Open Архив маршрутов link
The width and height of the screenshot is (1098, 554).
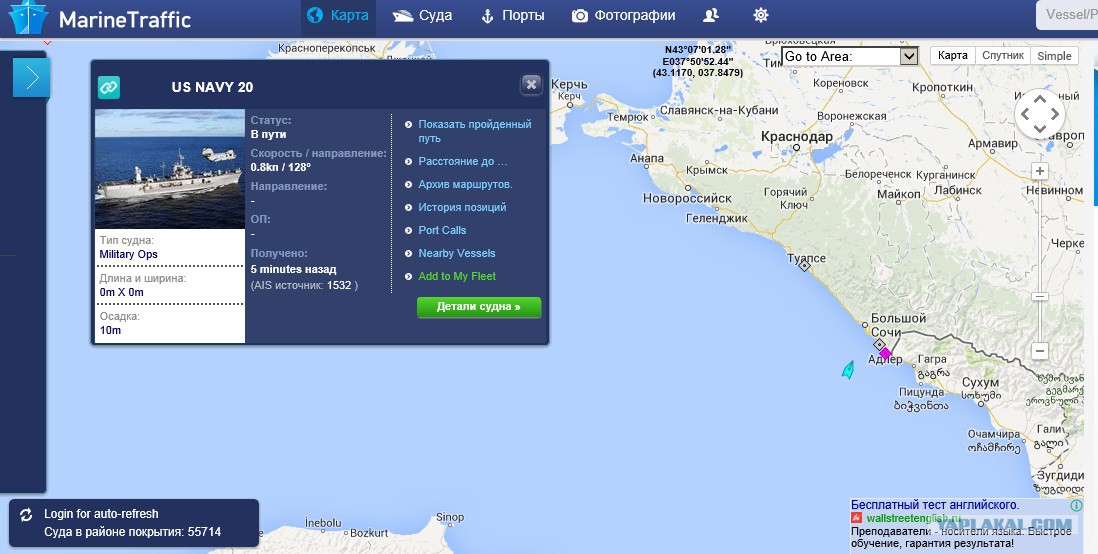tap(465, 184)
